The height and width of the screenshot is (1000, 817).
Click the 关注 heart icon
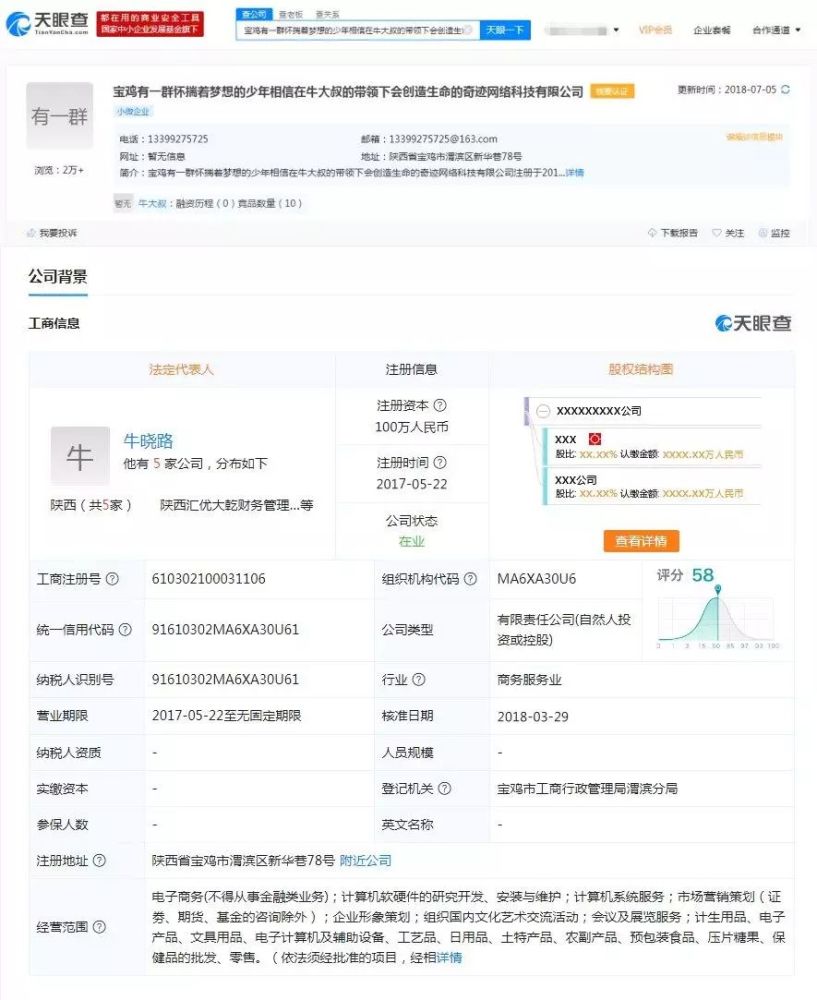coord(716,233)
